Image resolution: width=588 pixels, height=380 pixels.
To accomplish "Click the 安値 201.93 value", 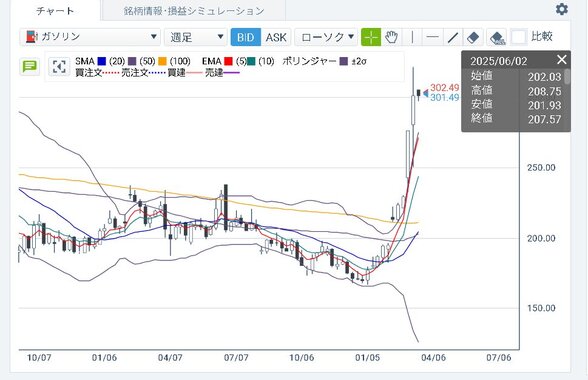I will tap(544, 105).
